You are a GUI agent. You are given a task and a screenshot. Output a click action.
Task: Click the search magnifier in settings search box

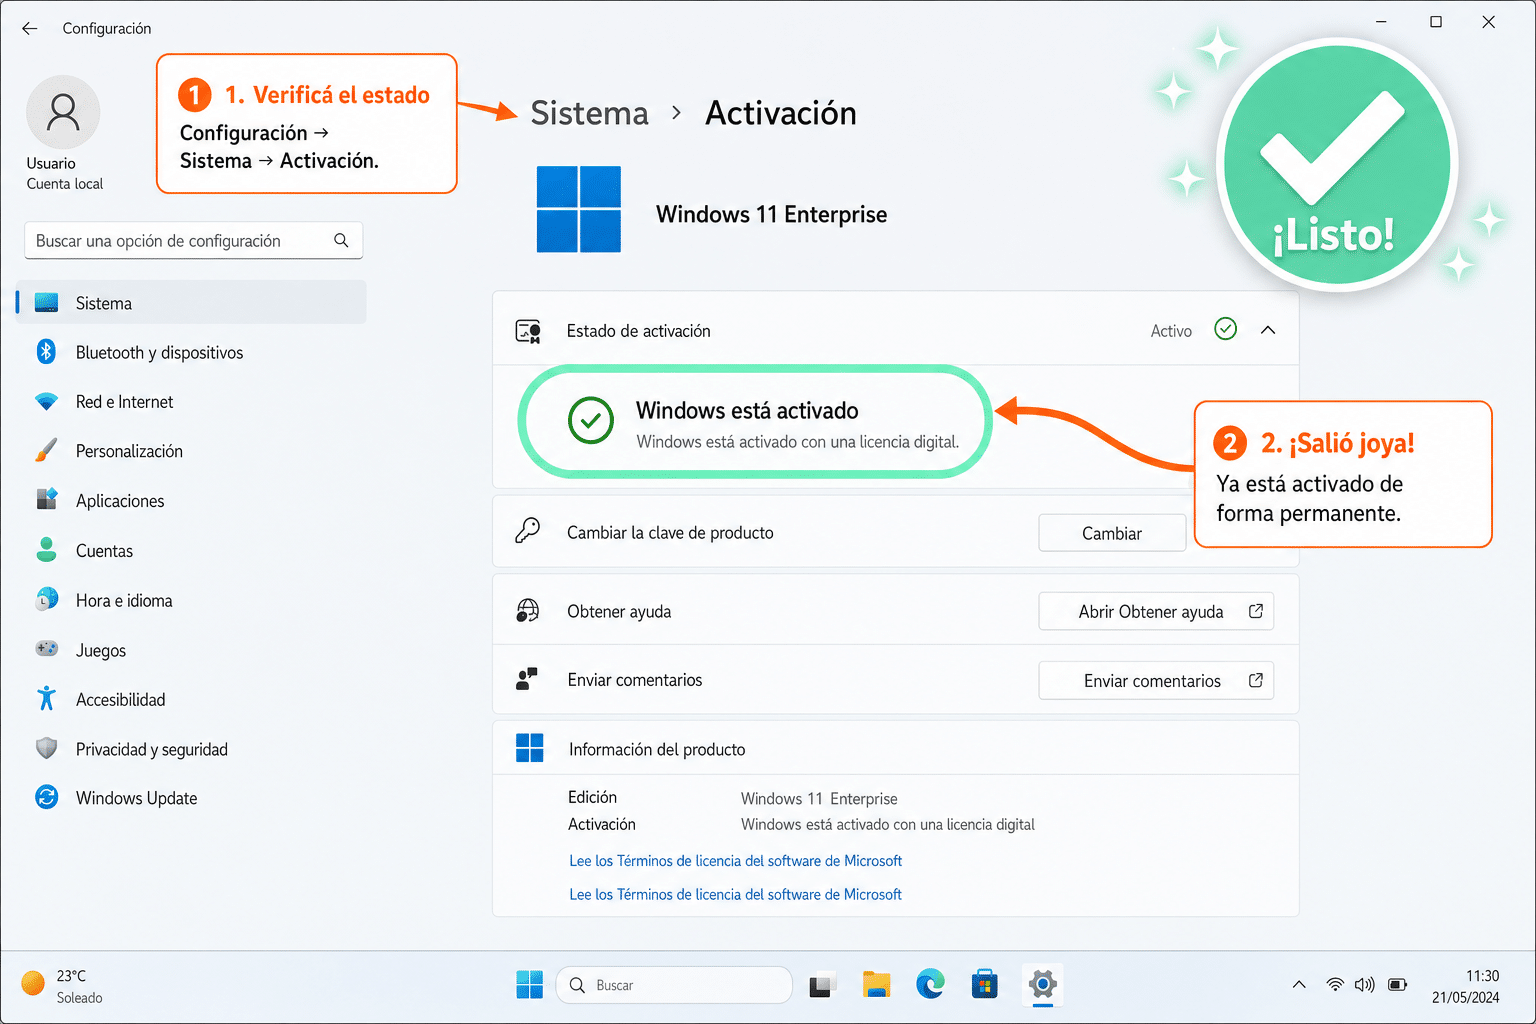pyautogui.click(x=341, y=240)
